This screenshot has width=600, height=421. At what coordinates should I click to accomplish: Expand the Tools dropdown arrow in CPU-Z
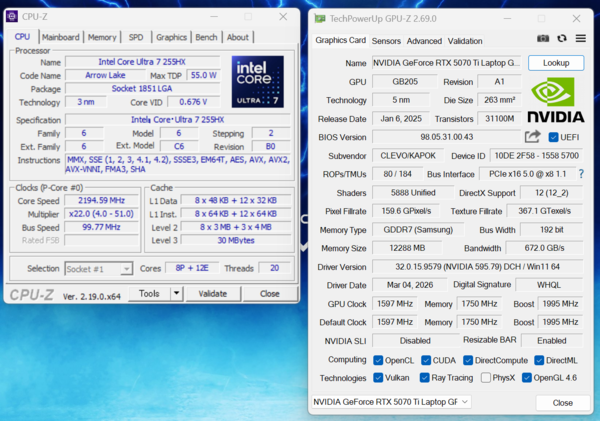(177, 294)
